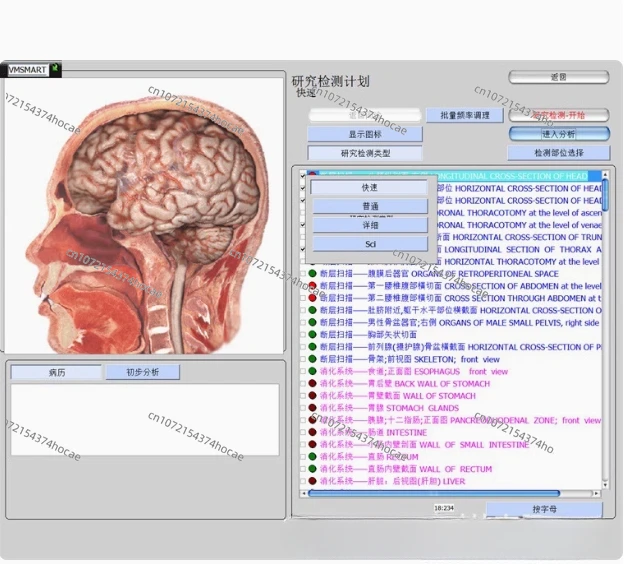628x564 pixels.
Task: Click the 批量频率调理 button
Action: [465, 115]
